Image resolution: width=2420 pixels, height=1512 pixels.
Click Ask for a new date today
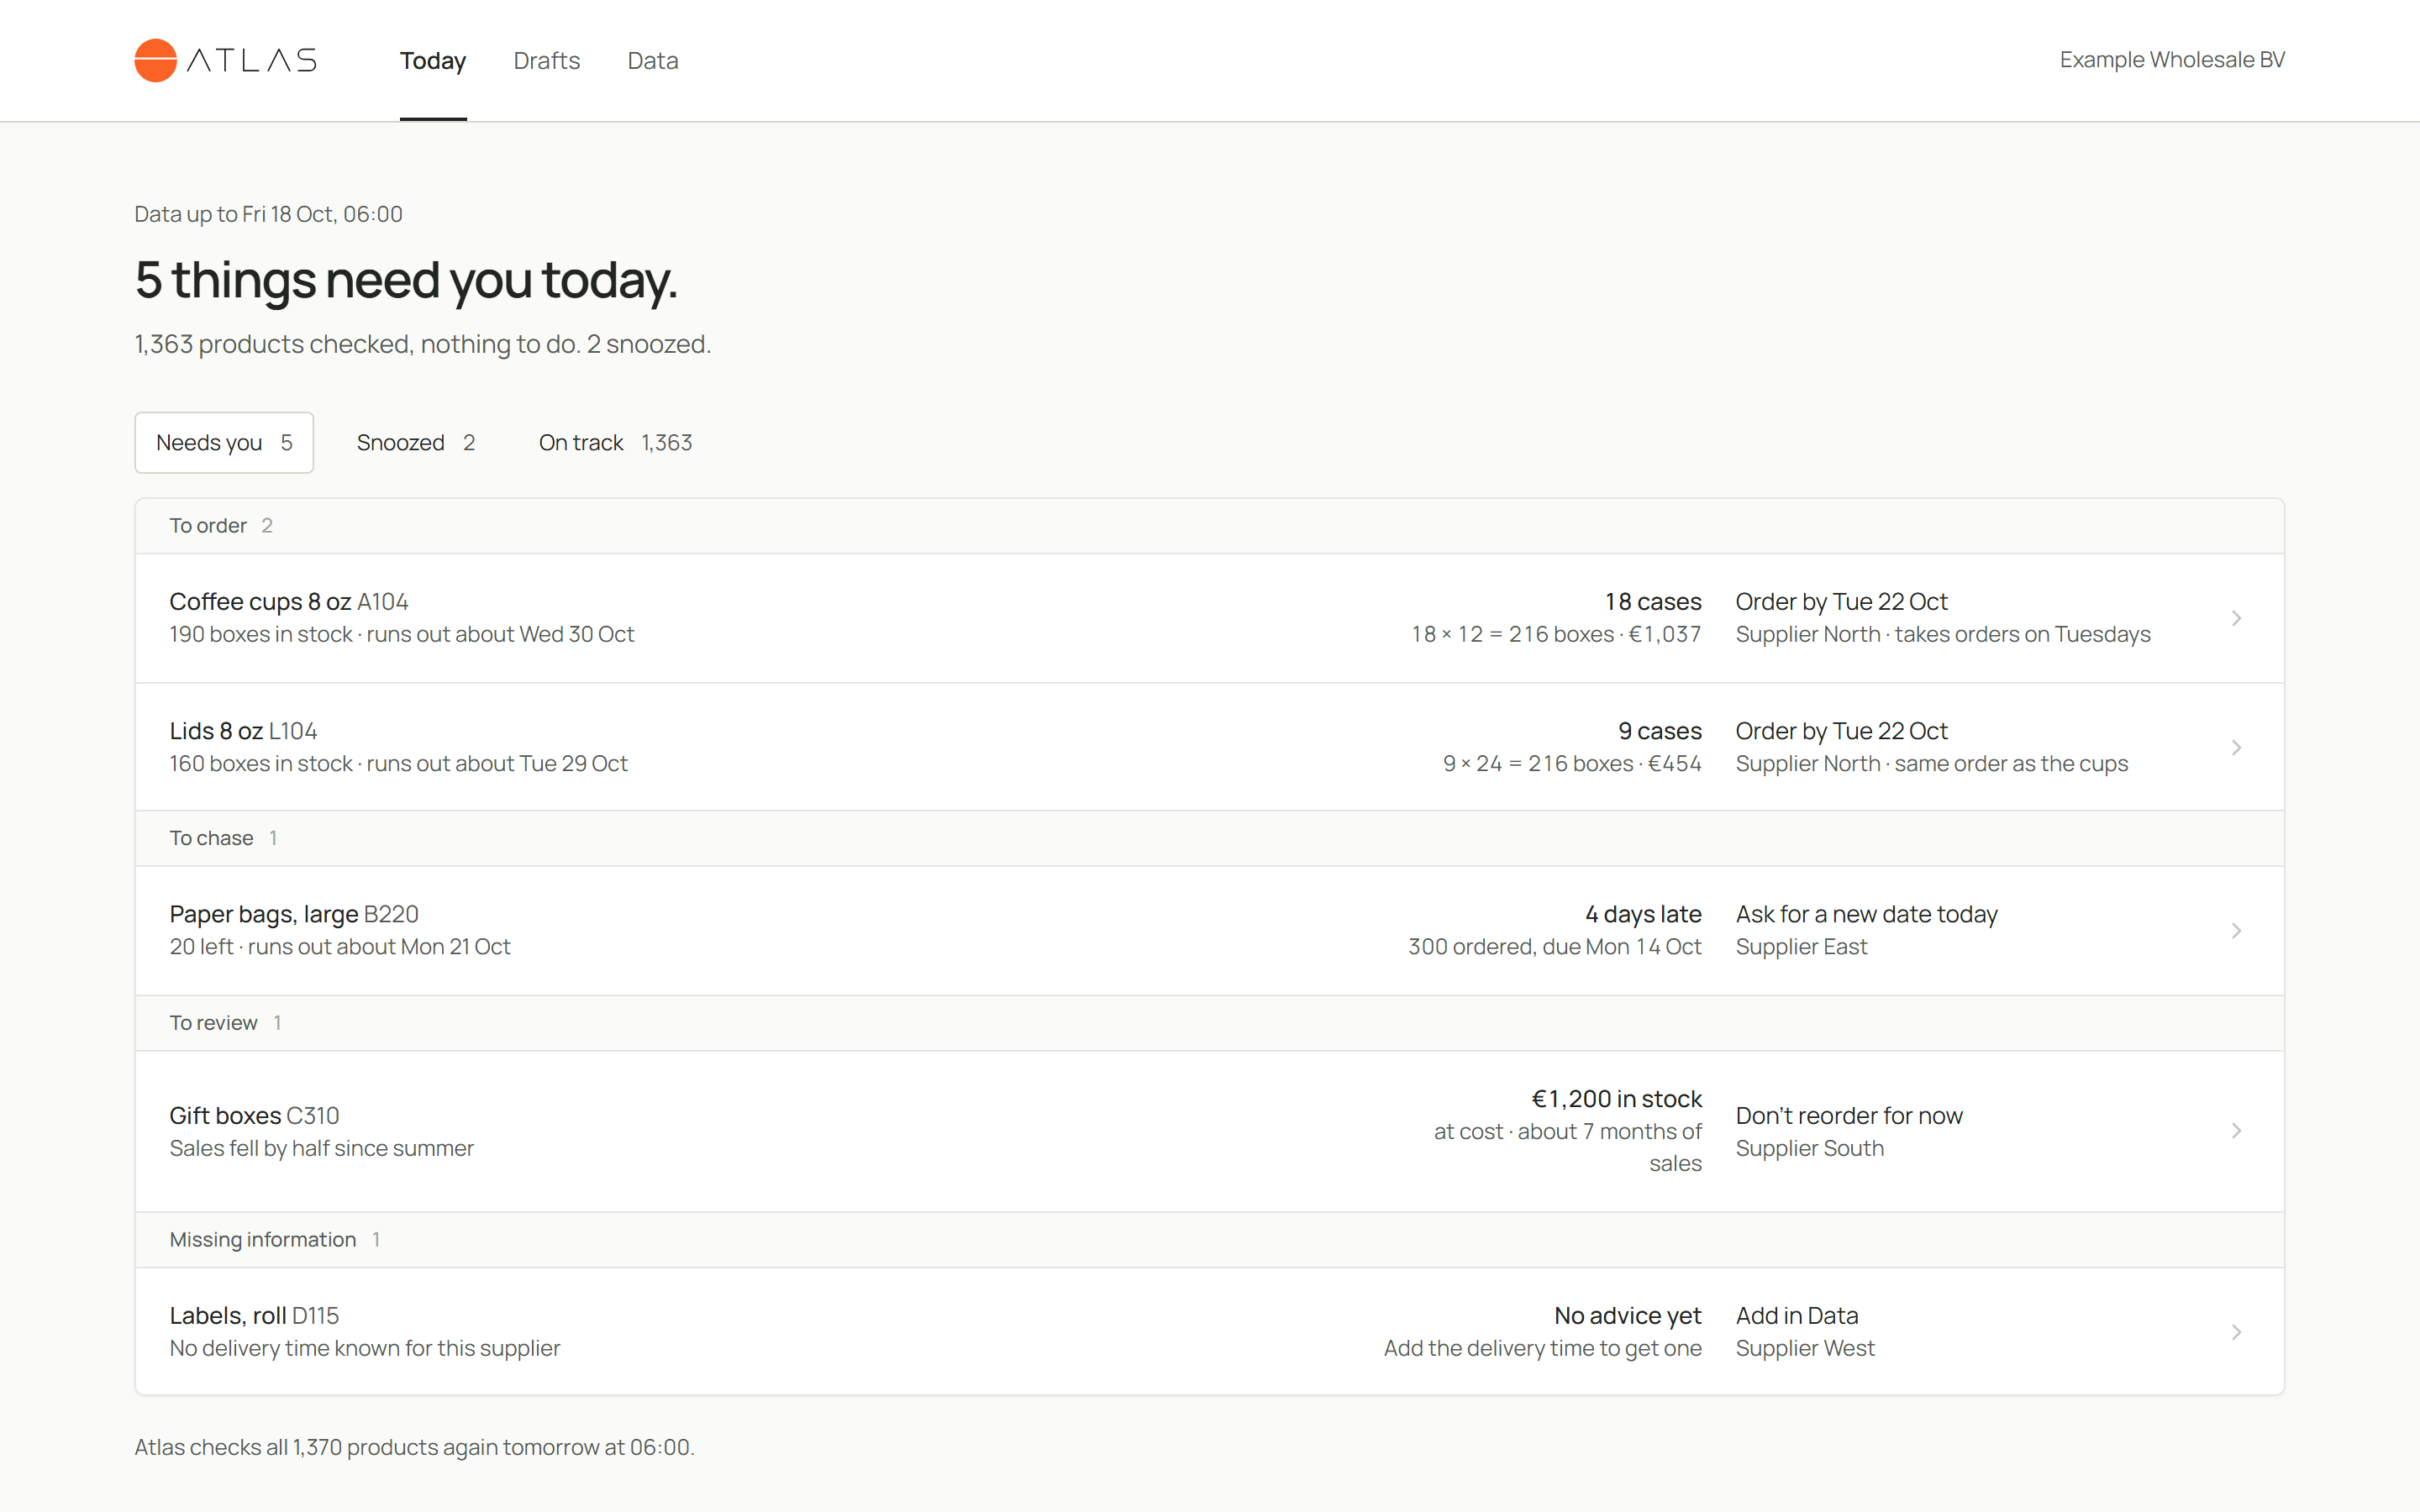pyautogui.click(x=1866, y=914)
